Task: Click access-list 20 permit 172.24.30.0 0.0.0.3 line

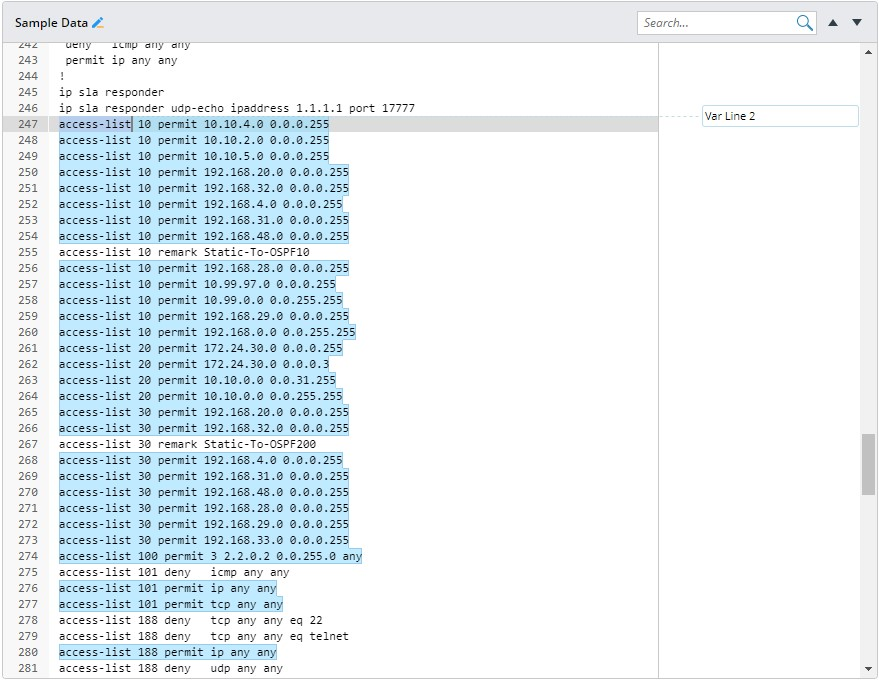Action: (193, 364)
